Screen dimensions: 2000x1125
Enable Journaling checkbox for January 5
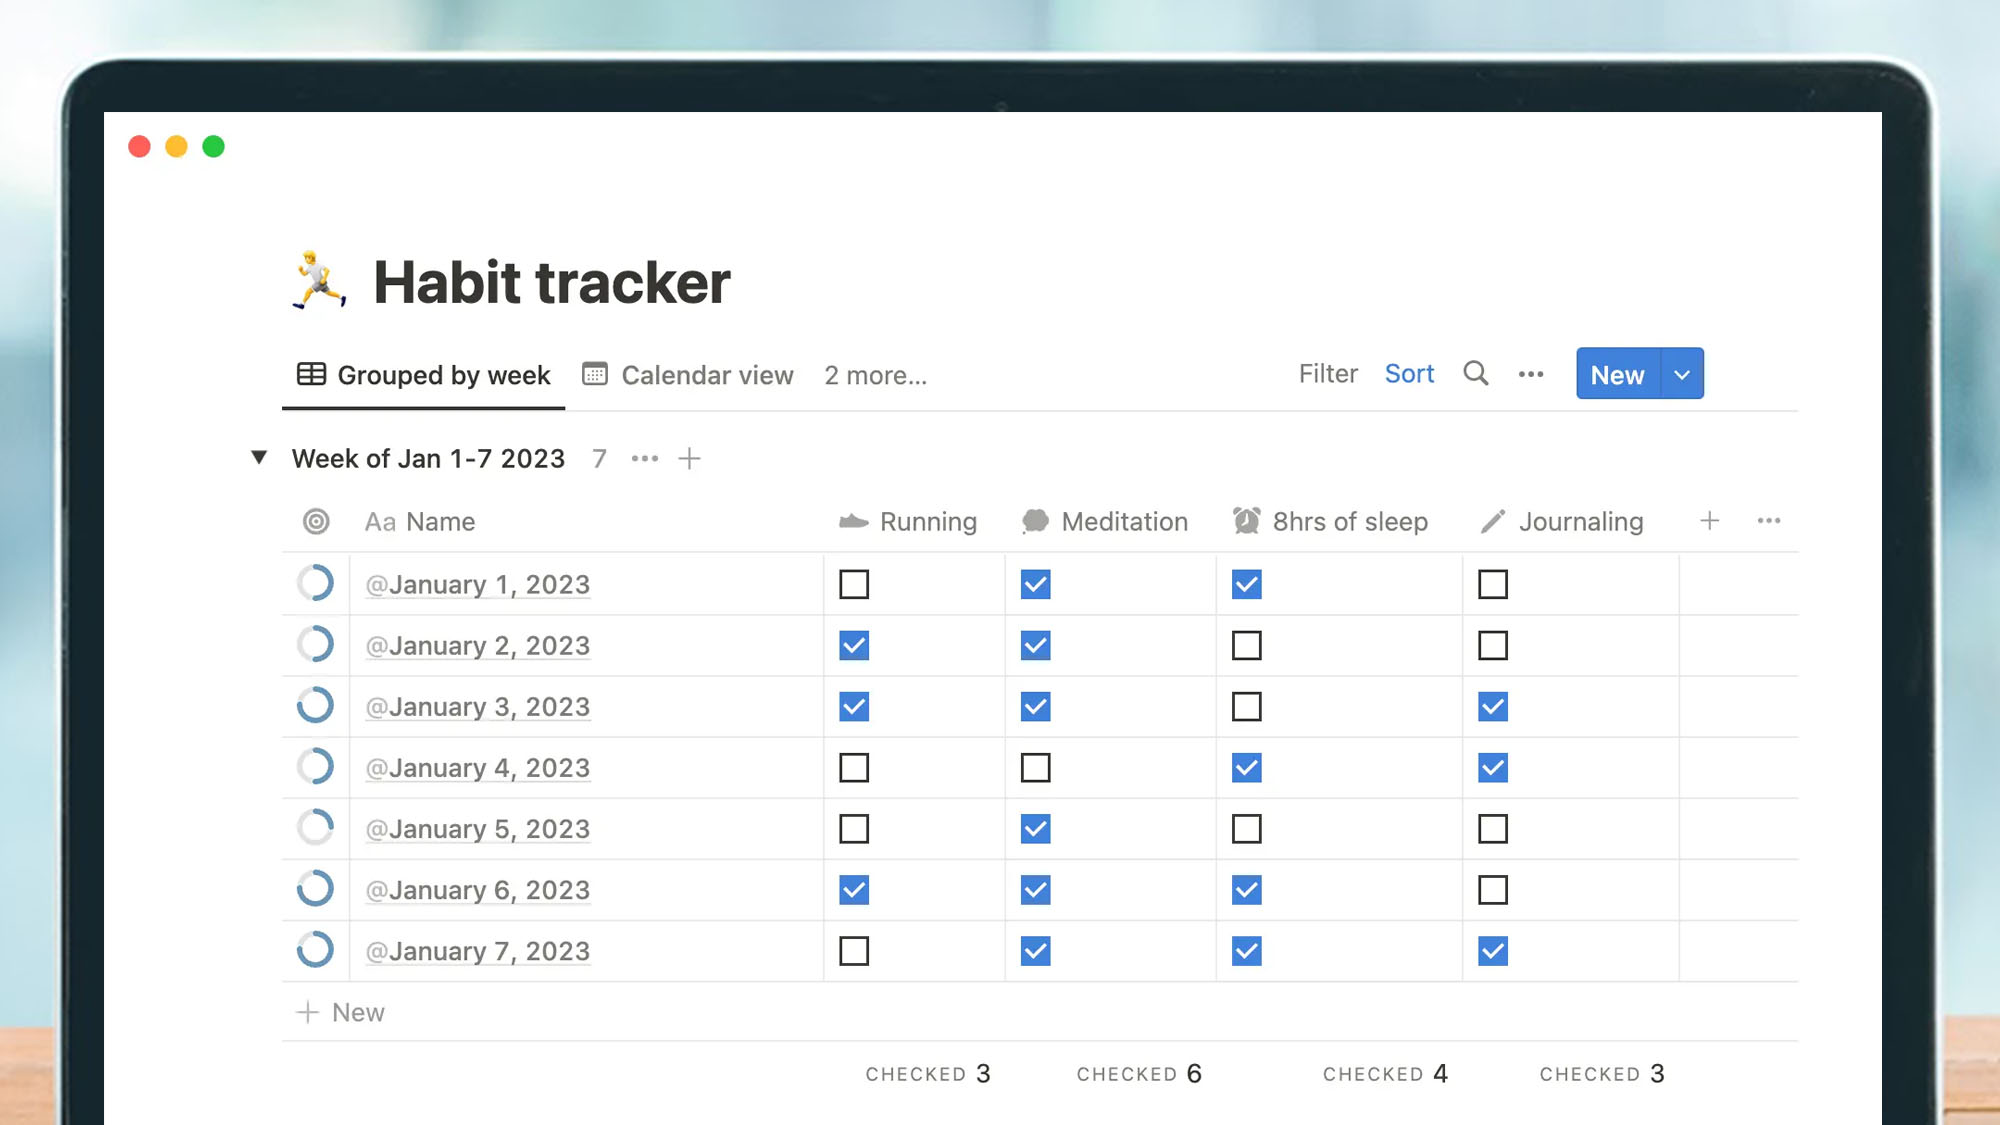coord(1492,828)
